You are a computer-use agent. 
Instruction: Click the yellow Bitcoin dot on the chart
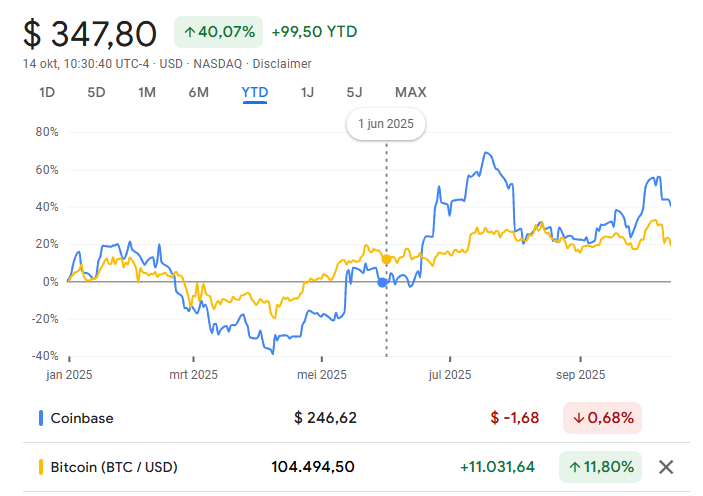tap(387, 260)
